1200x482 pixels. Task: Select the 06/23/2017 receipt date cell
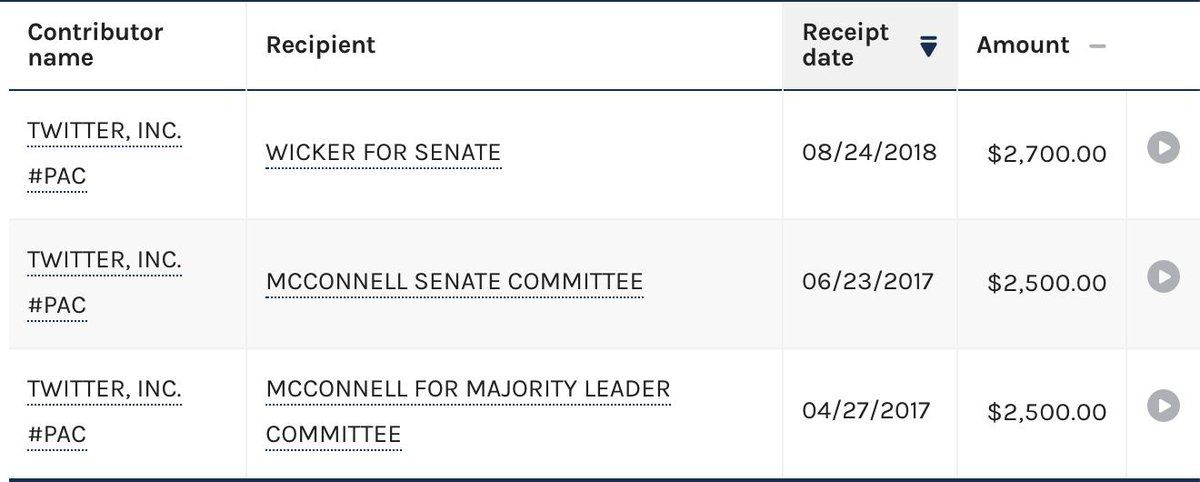pyautogui.click(x=868, y=281)
